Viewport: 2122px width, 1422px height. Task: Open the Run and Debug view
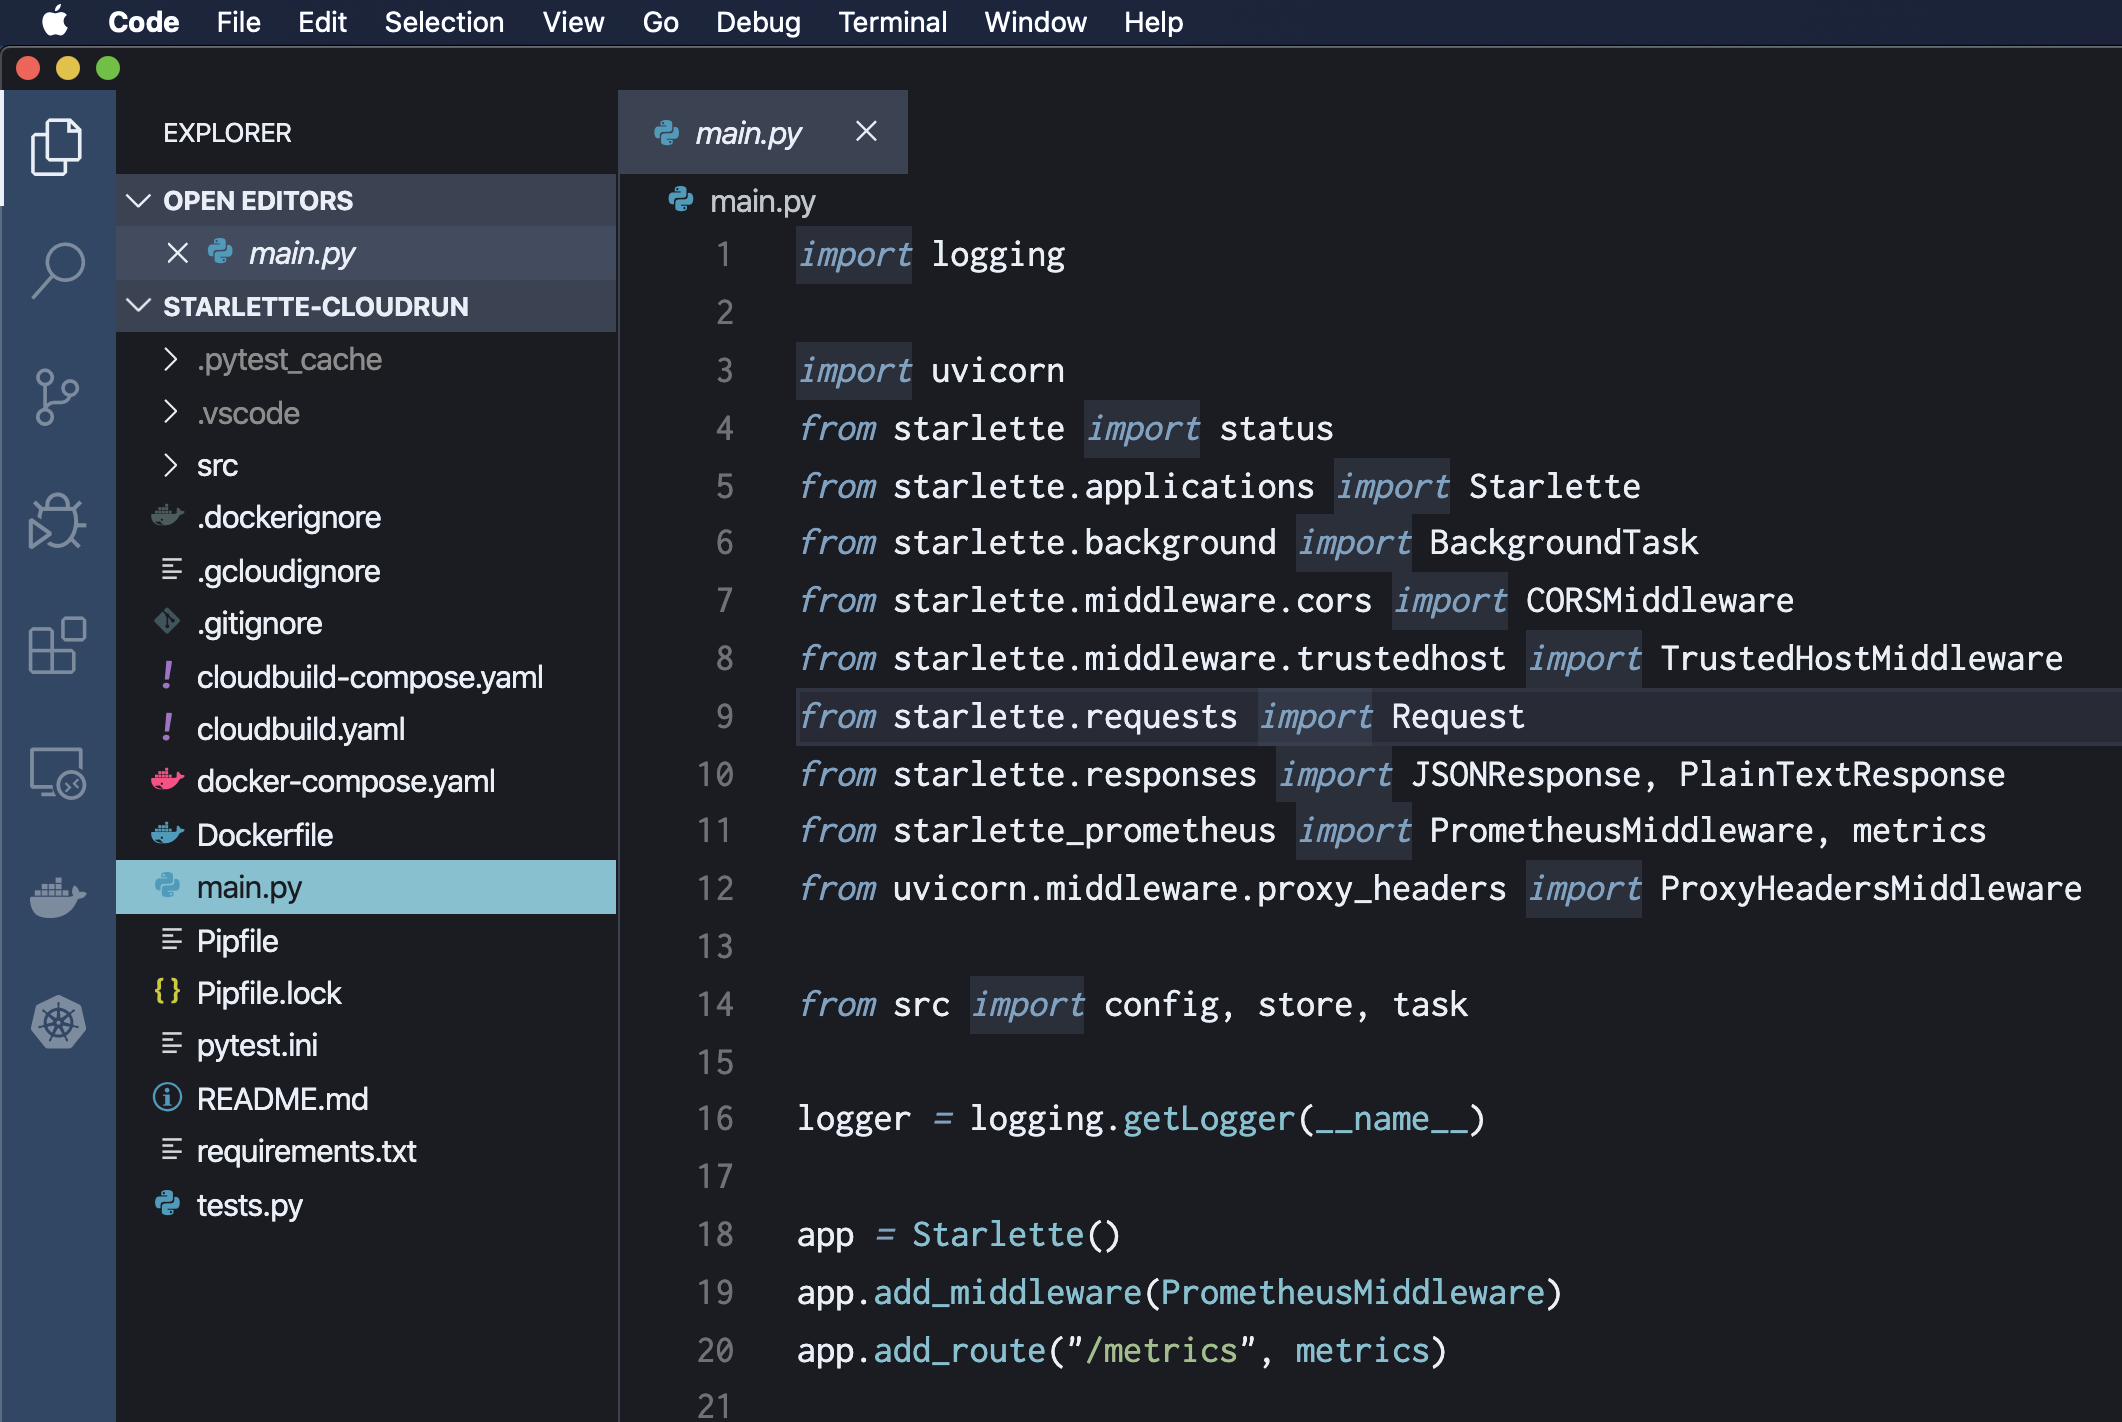tap(57, 521)
